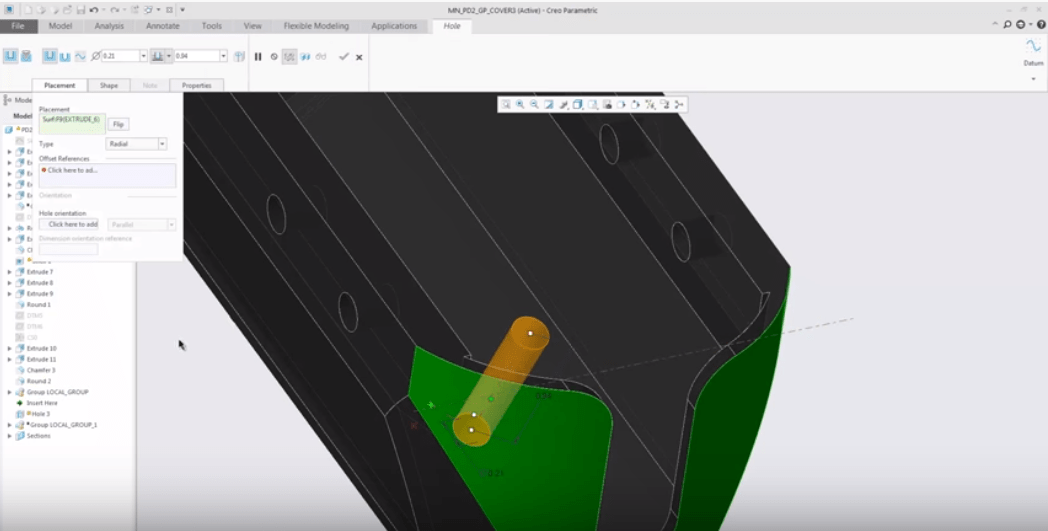This screenshot has height=531, width=1048.
Task: Cancel the hole feature with X icon
Action: point(359,57)
